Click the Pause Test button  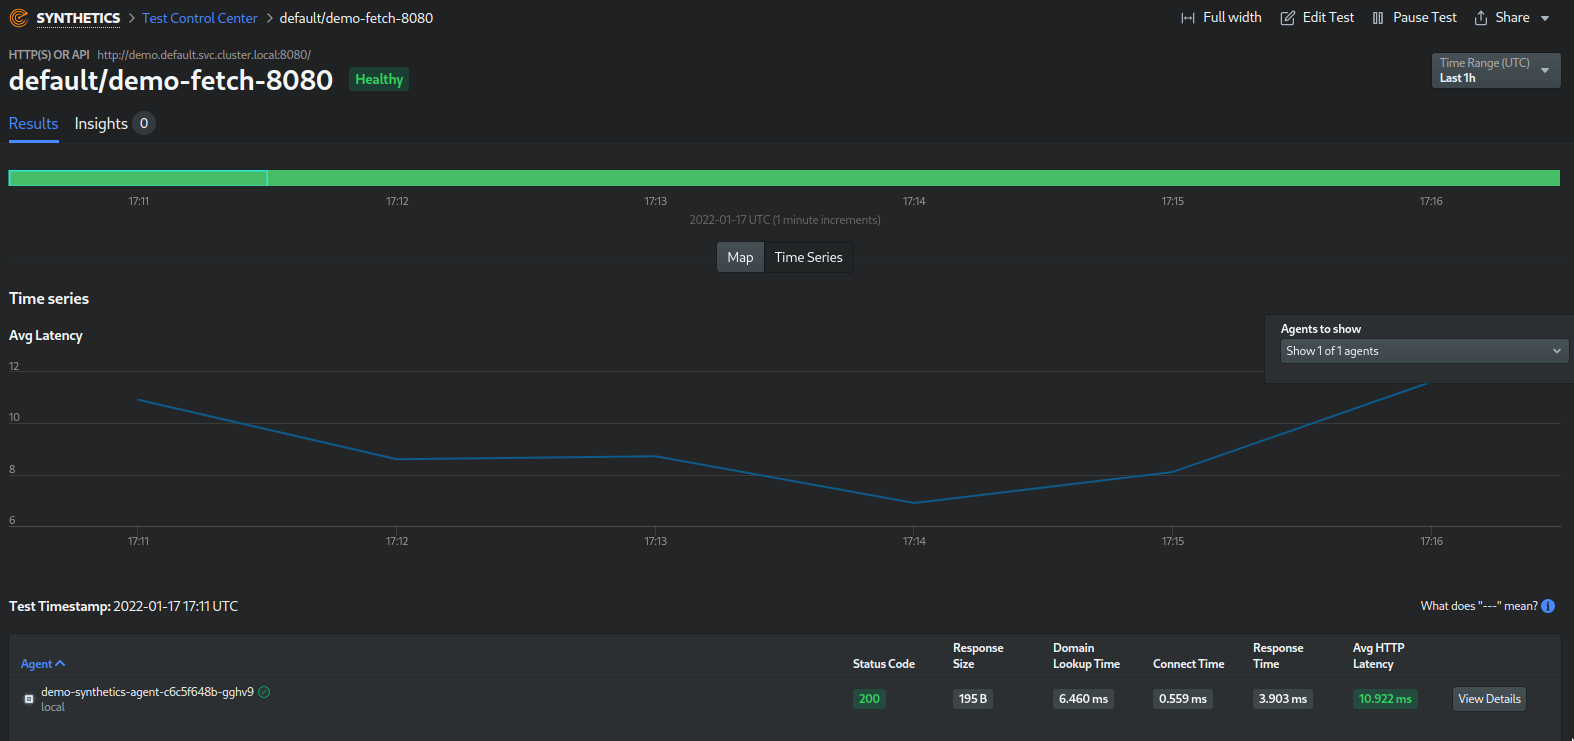1414,18
